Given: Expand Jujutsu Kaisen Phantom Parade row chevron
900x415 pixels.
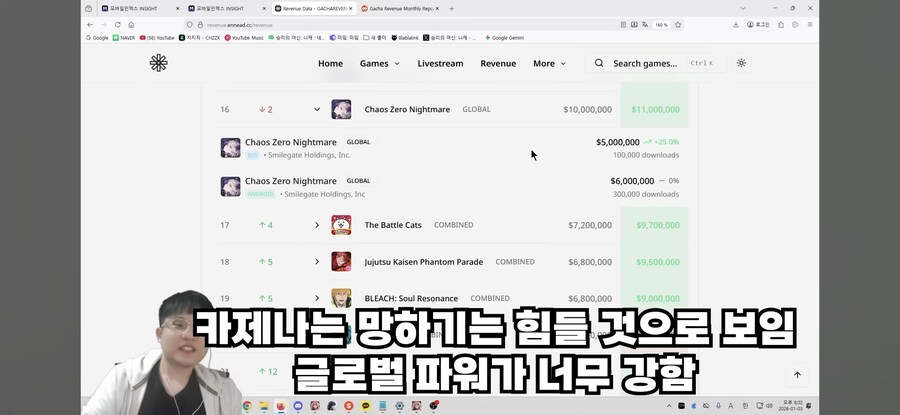Looking at the screenshot, I should coord(317,262).
